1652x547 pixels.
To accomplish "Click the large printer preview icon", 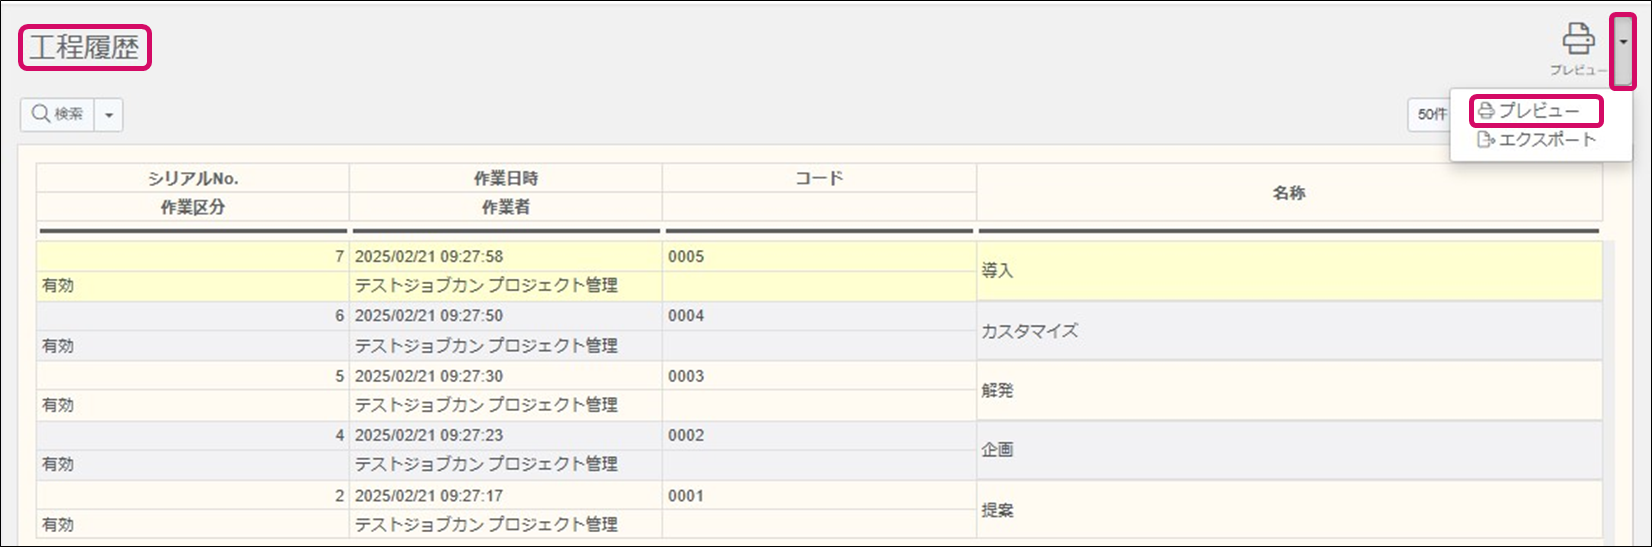I will click(x=1578, y=40).
